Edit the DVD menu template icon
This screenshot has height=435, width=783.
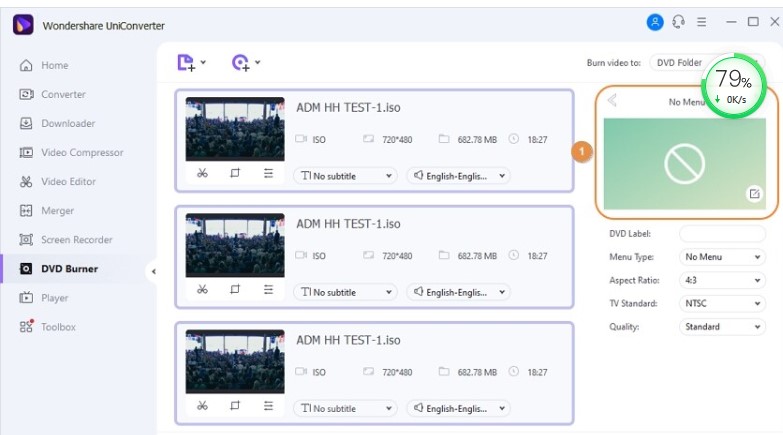(755, 194)
